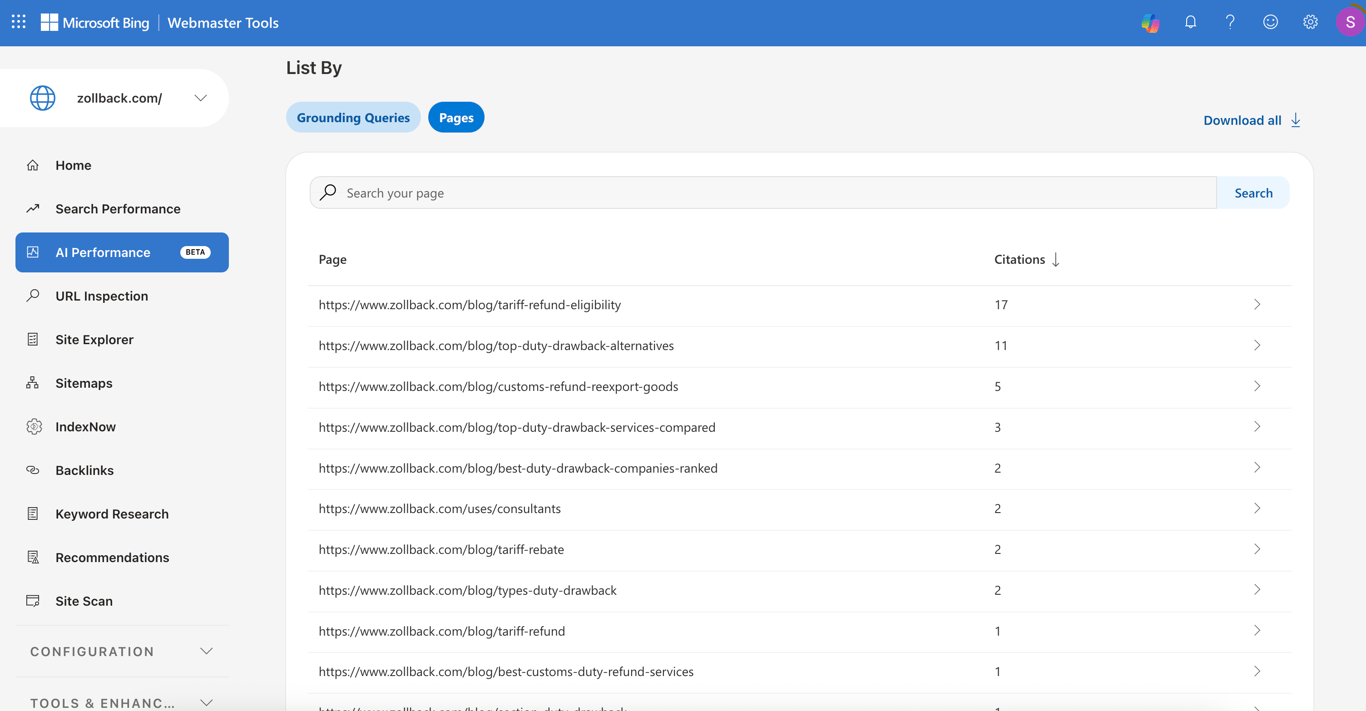Click the uses/consultants URL
This screenshot has height=711, width=1366.
[440, 508]
